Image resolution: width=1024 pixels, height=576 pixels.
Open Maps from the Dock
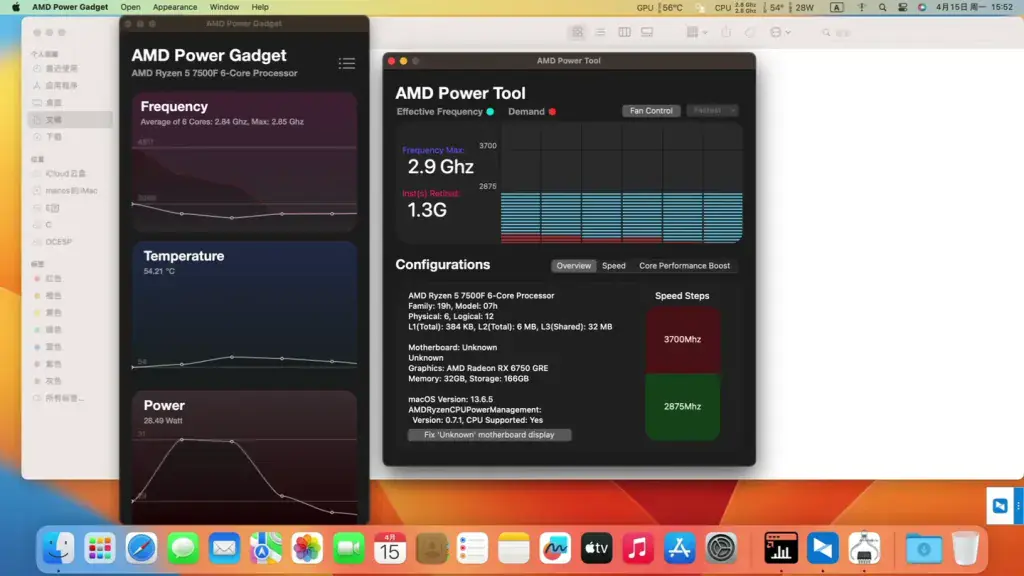click(266, 548)
